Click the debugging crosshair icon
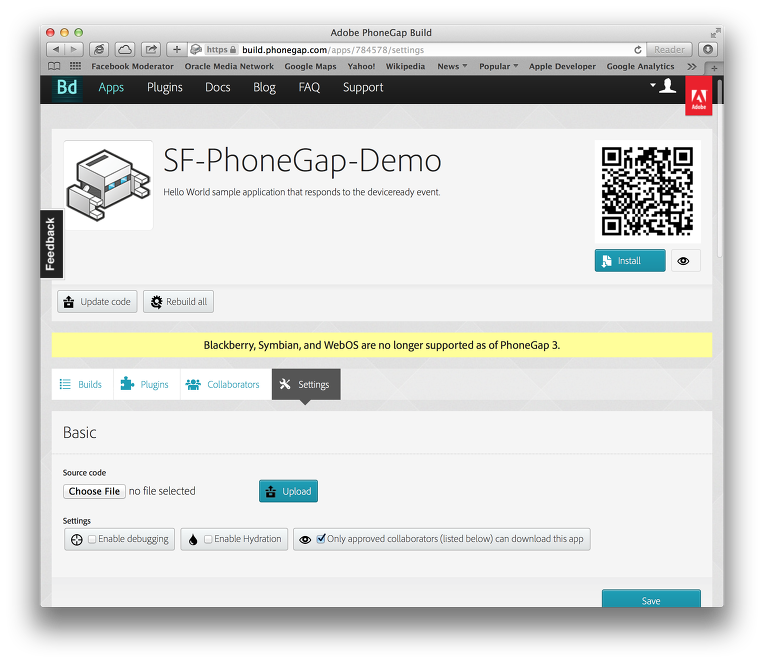Viewport: 764px width, 663px height. [76, 540]
